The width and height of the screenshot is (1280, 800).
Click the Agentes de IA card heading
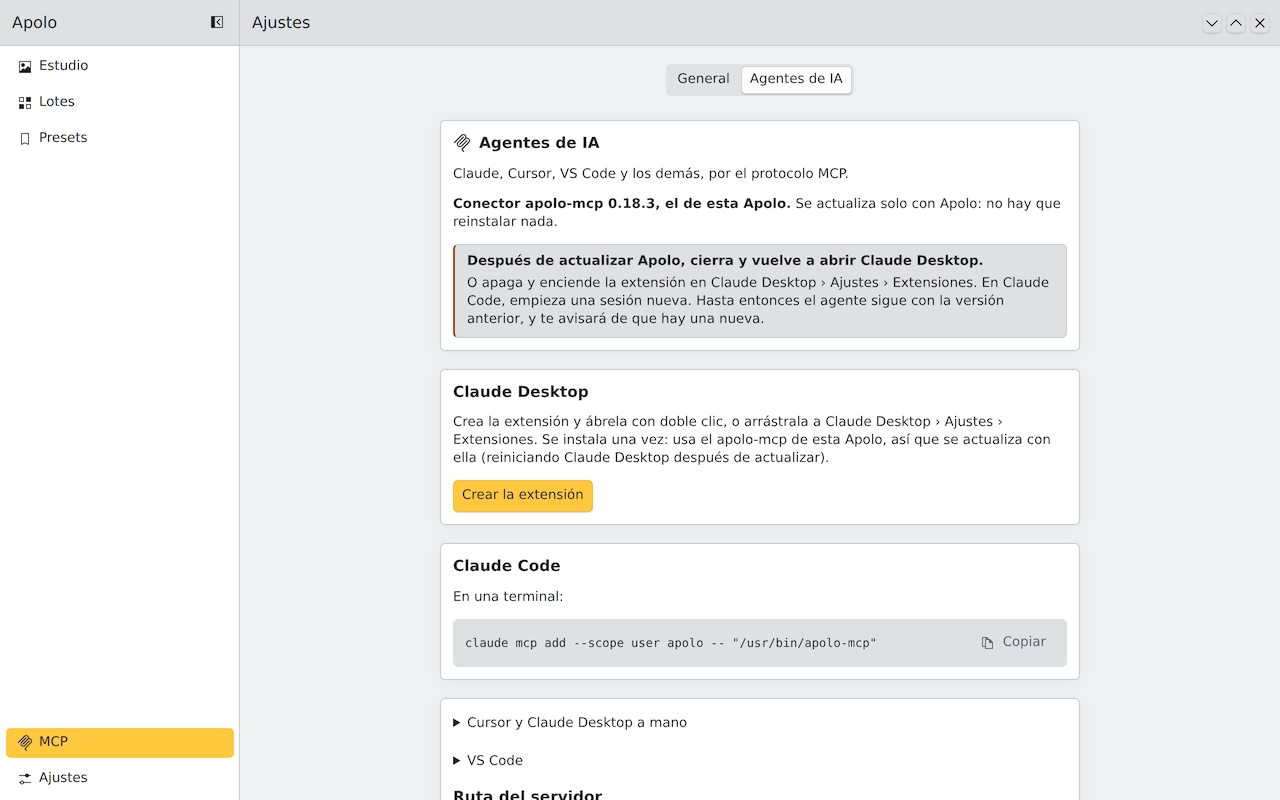[539, 143]
